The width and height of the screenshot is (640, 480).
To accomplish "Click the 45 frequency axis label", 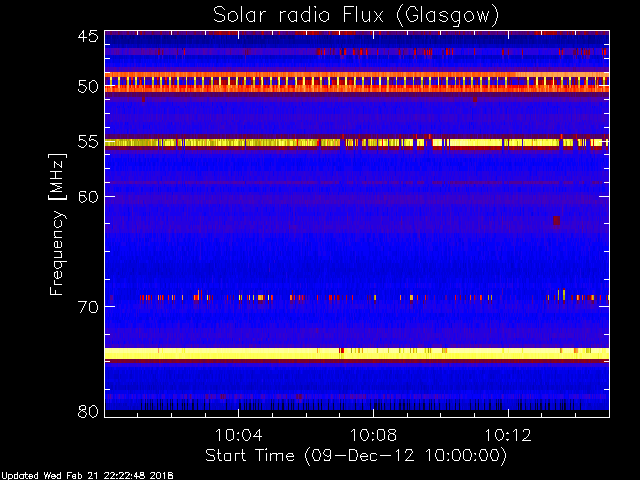I will pos(88,36).
